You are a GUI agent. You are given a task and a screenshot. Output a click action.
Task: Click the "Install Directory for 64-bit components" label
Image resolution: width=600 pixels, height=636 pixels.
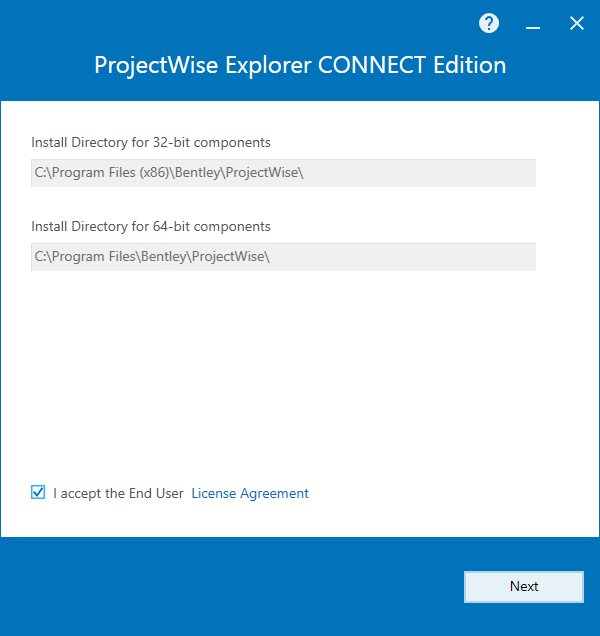pos(151,226)
